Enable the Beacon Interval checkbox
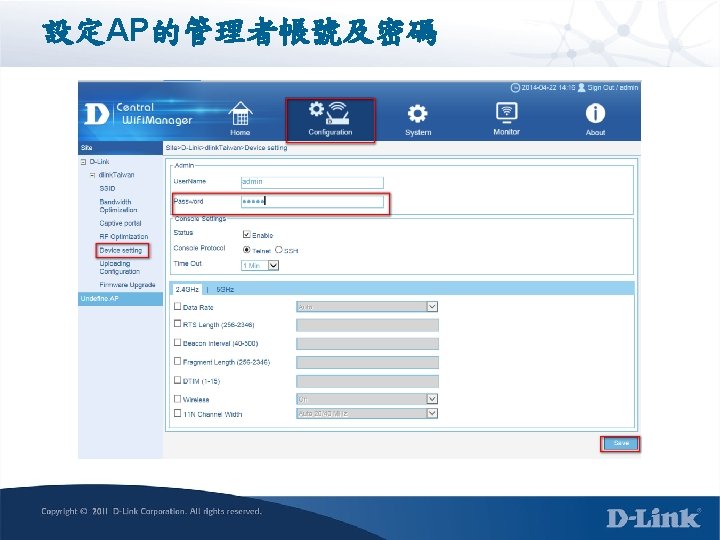The height and width of the screenshot is (540, 720). point(177,343)
